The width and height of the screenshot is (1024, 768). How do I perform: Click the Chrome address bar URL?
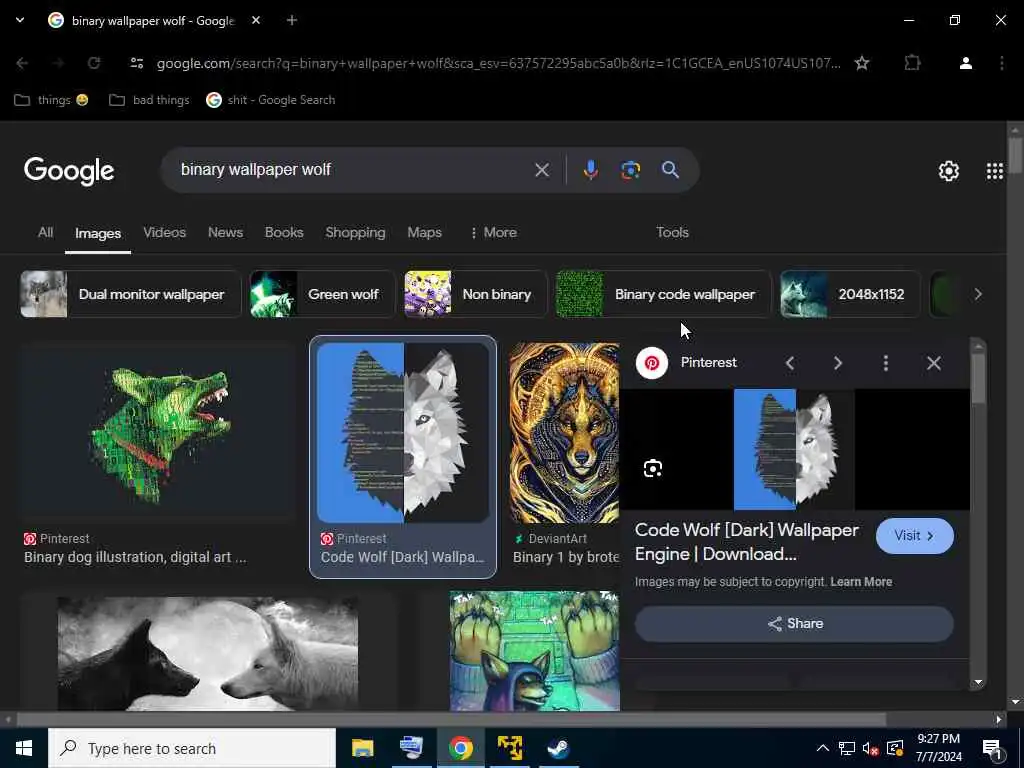498,63
